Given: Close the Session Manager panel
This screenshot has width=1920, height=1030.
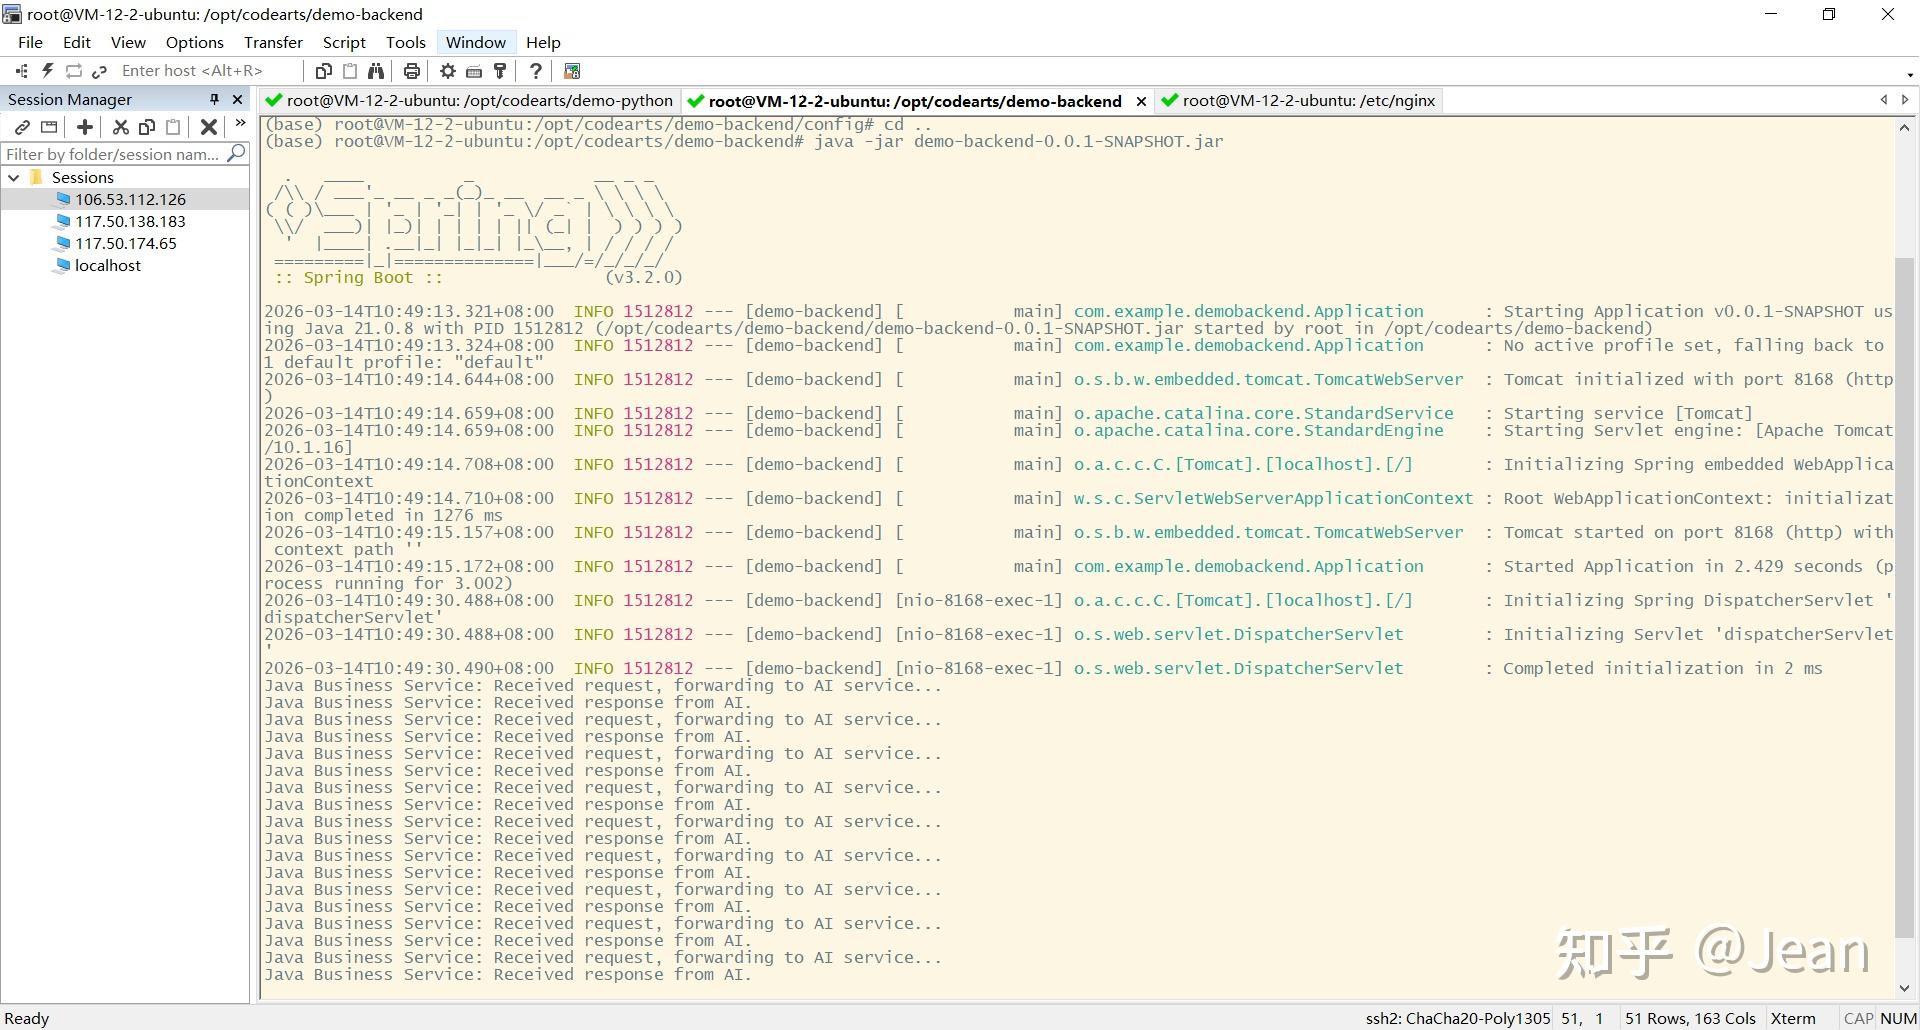Looking at the screenshot, I should (237, 99).
